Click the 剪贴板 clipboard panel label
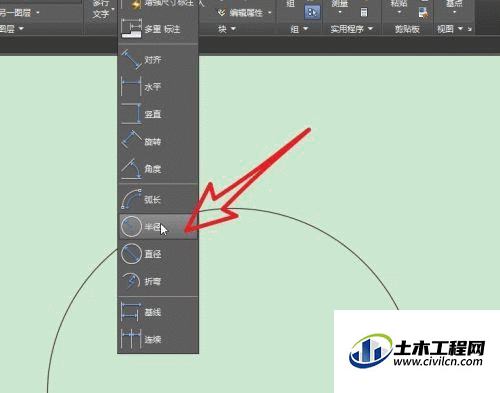500x393 pixels. click(x=407, y=29)
